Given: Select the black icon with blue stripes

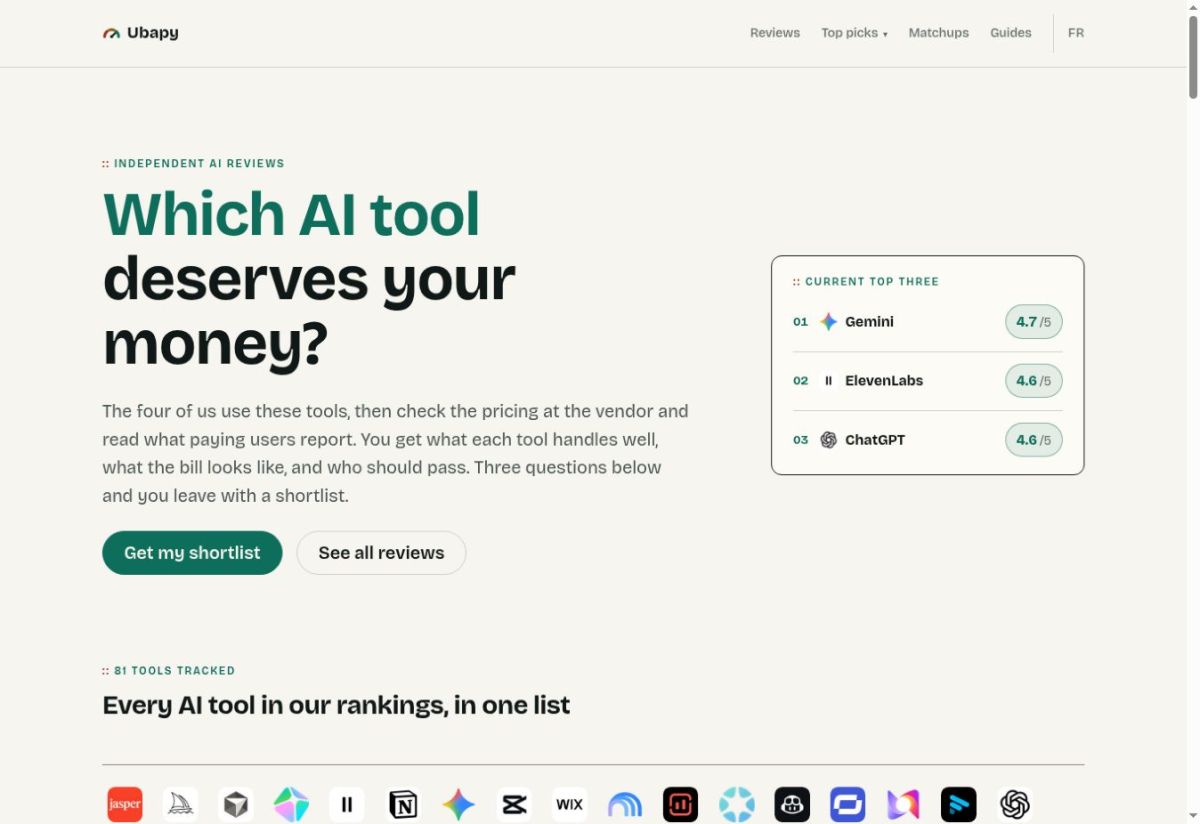Looking at the screenshot, I should click(x=958, y=804).
